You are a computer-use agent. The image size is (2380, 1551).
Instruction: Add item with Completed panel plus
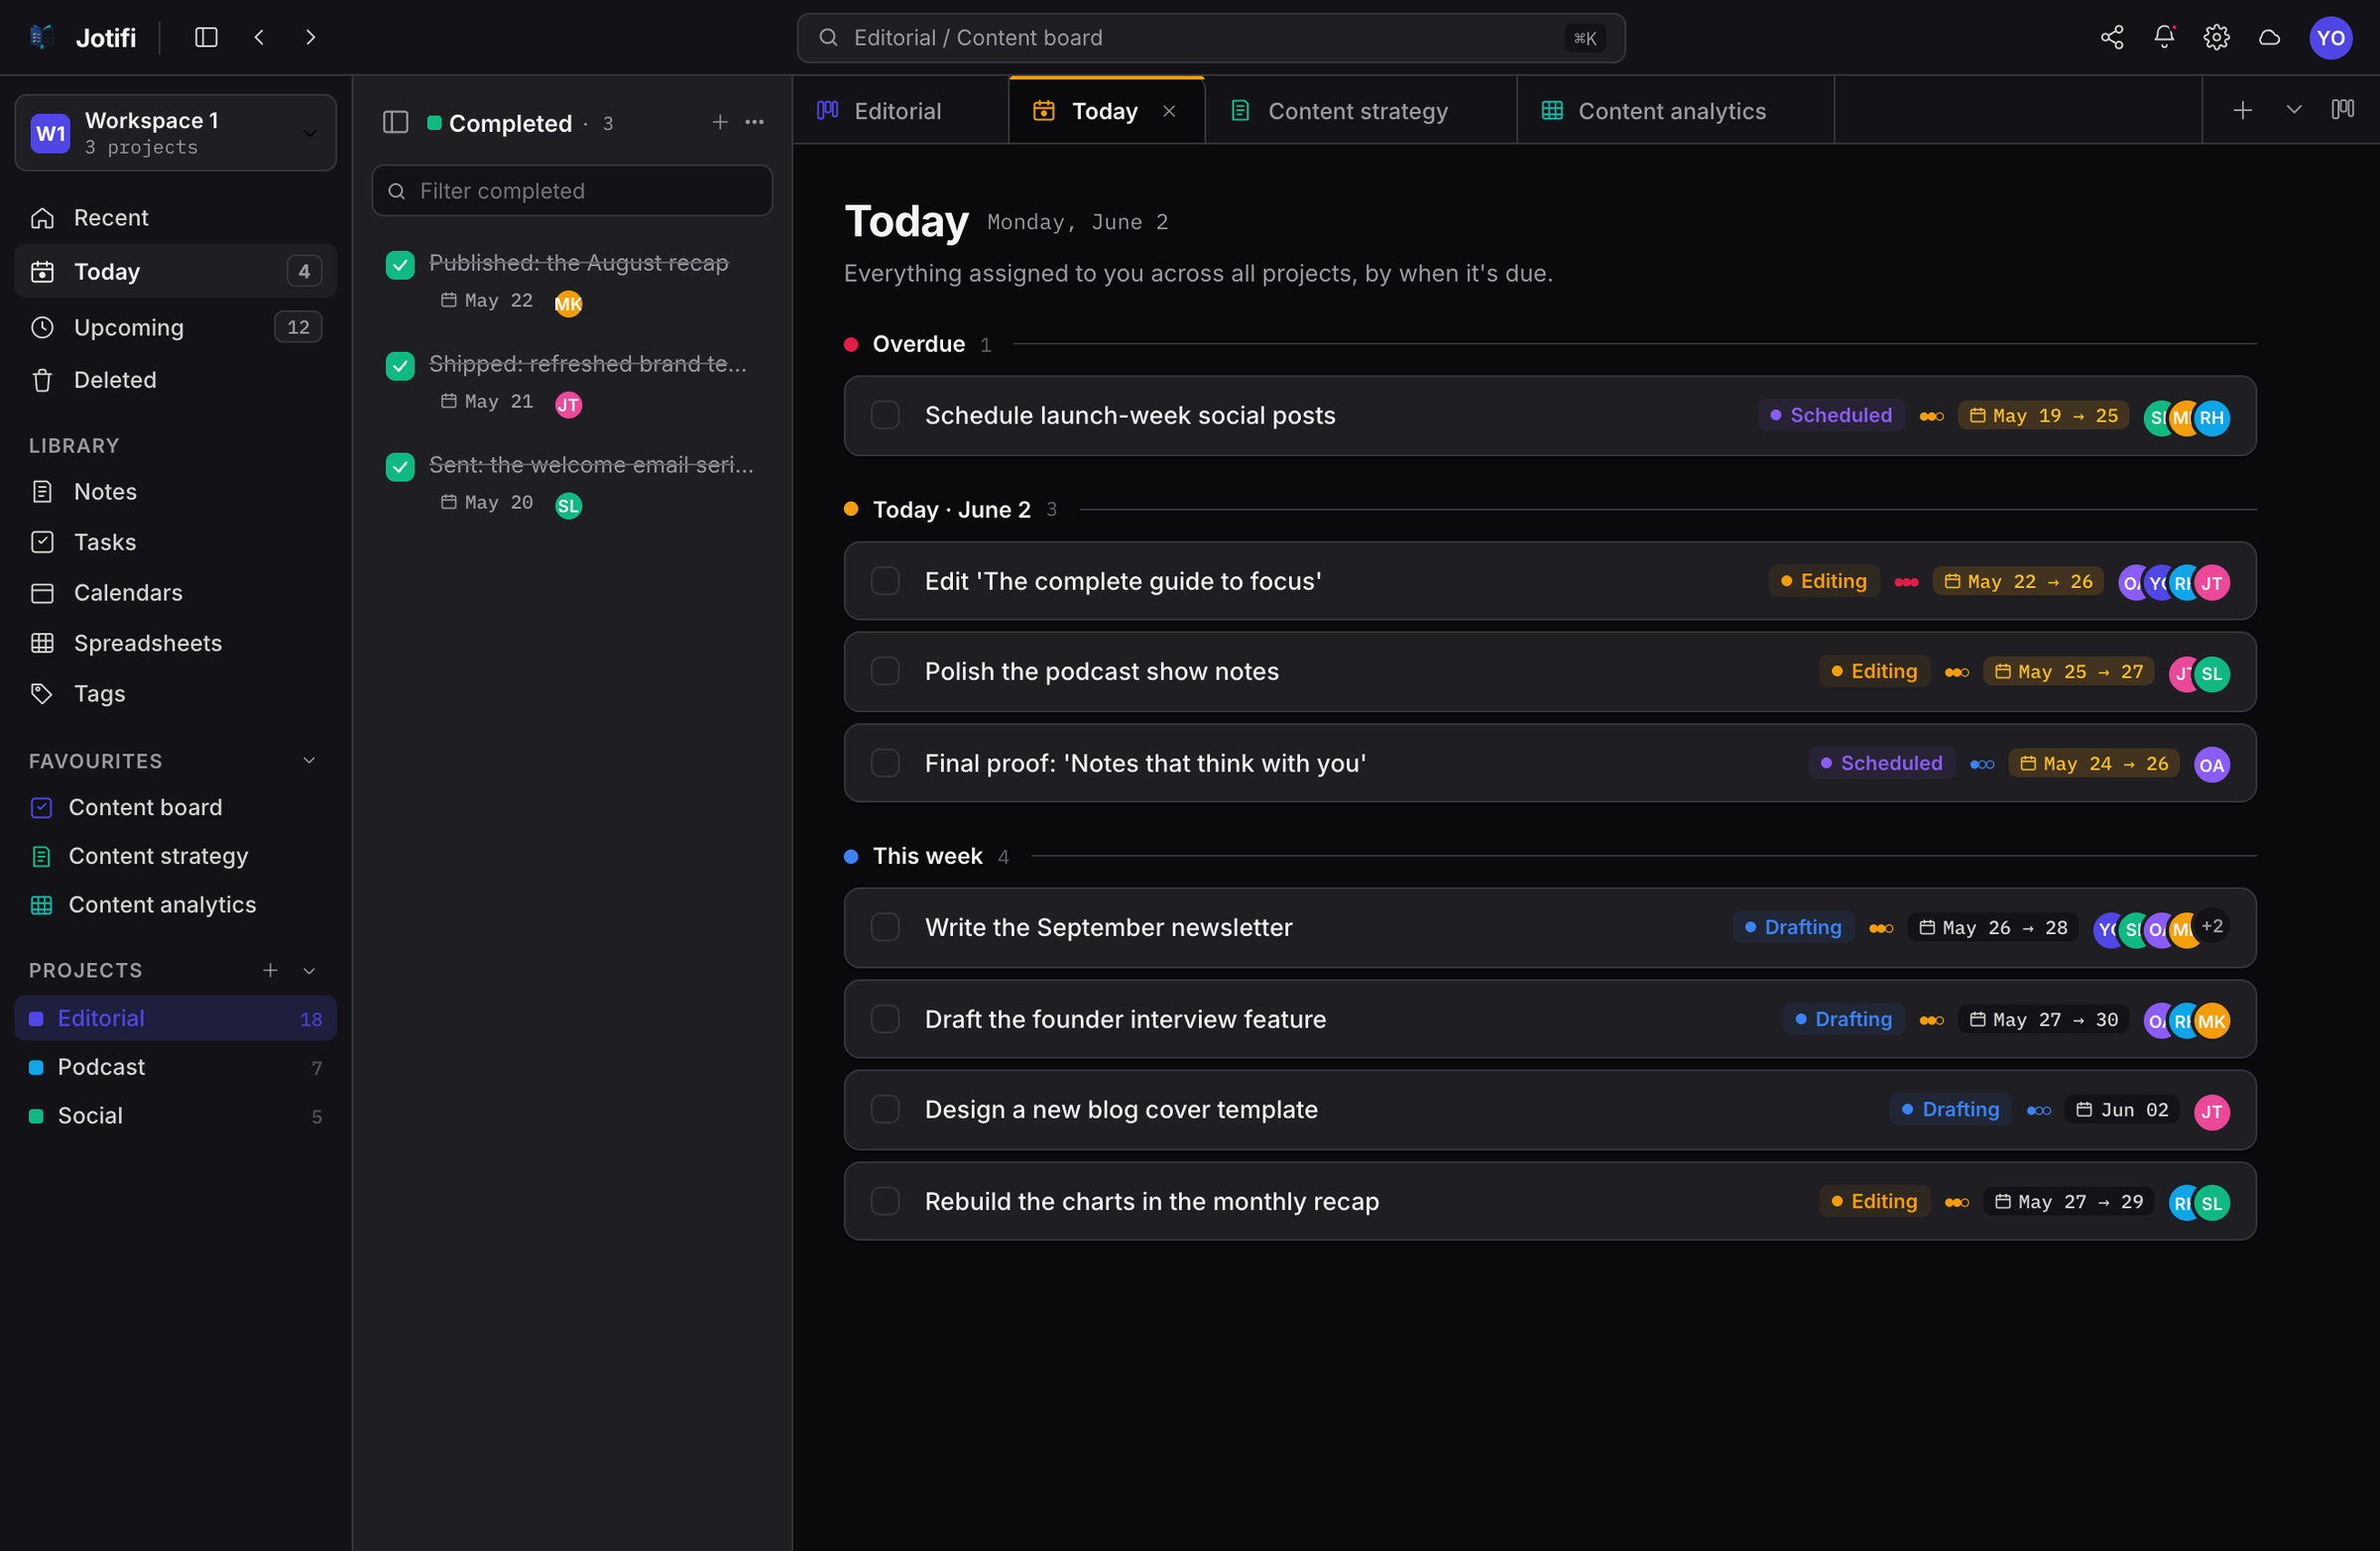point(719,122)
